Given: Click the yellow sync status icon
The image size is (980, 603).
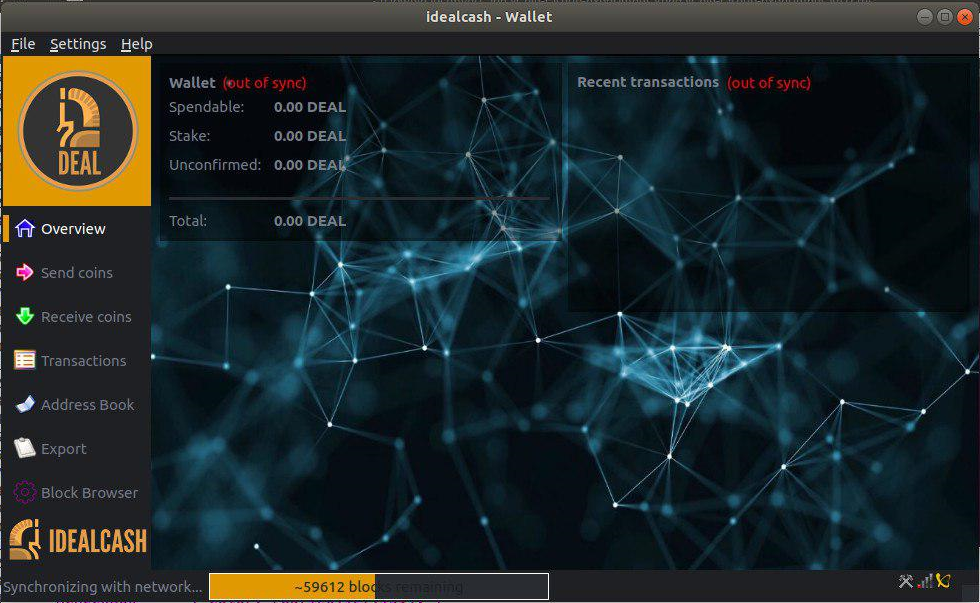Looking at the screenshot, I should [x=943, y=581].
